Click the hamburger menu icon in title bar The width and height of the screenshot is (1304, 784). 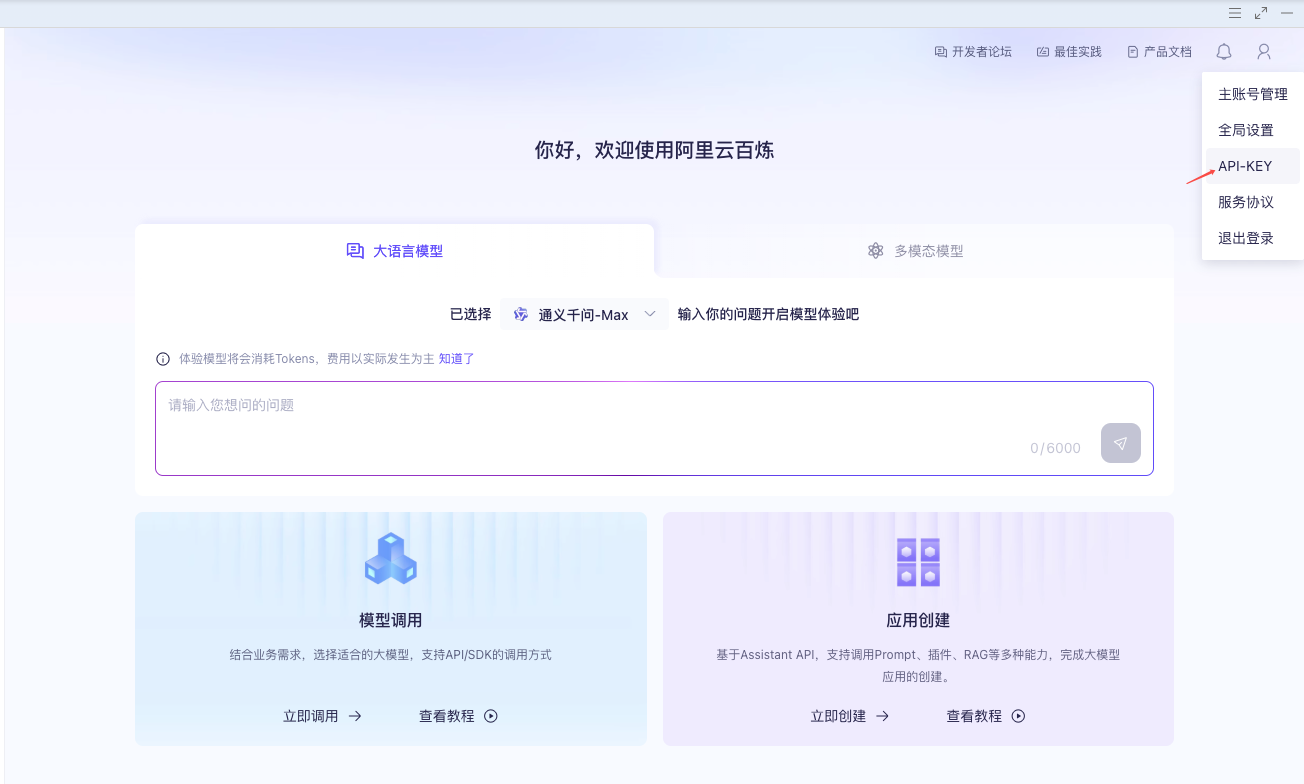point(1235,13)
